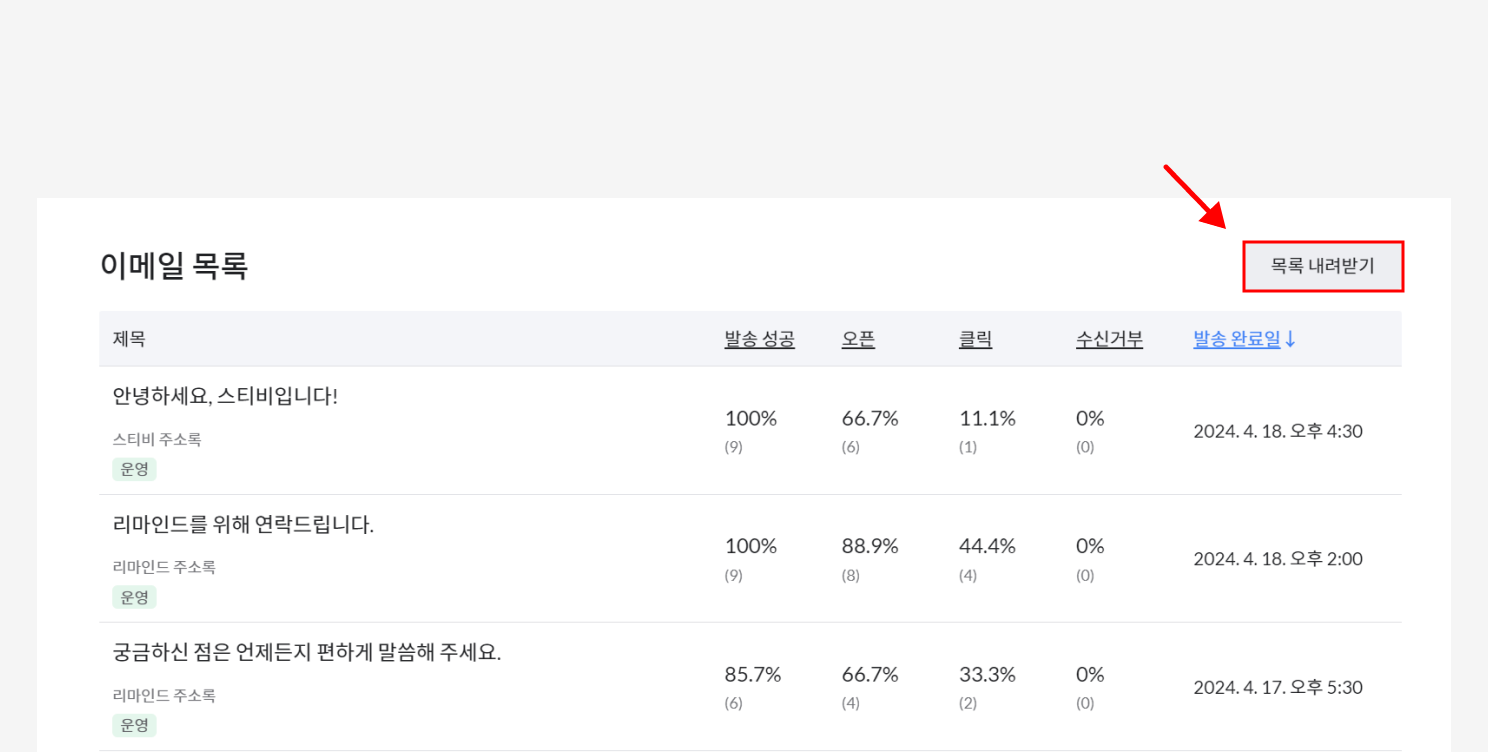
Task: Click the 목록 내려받기 button
Action: click(x=1322, y=266)
